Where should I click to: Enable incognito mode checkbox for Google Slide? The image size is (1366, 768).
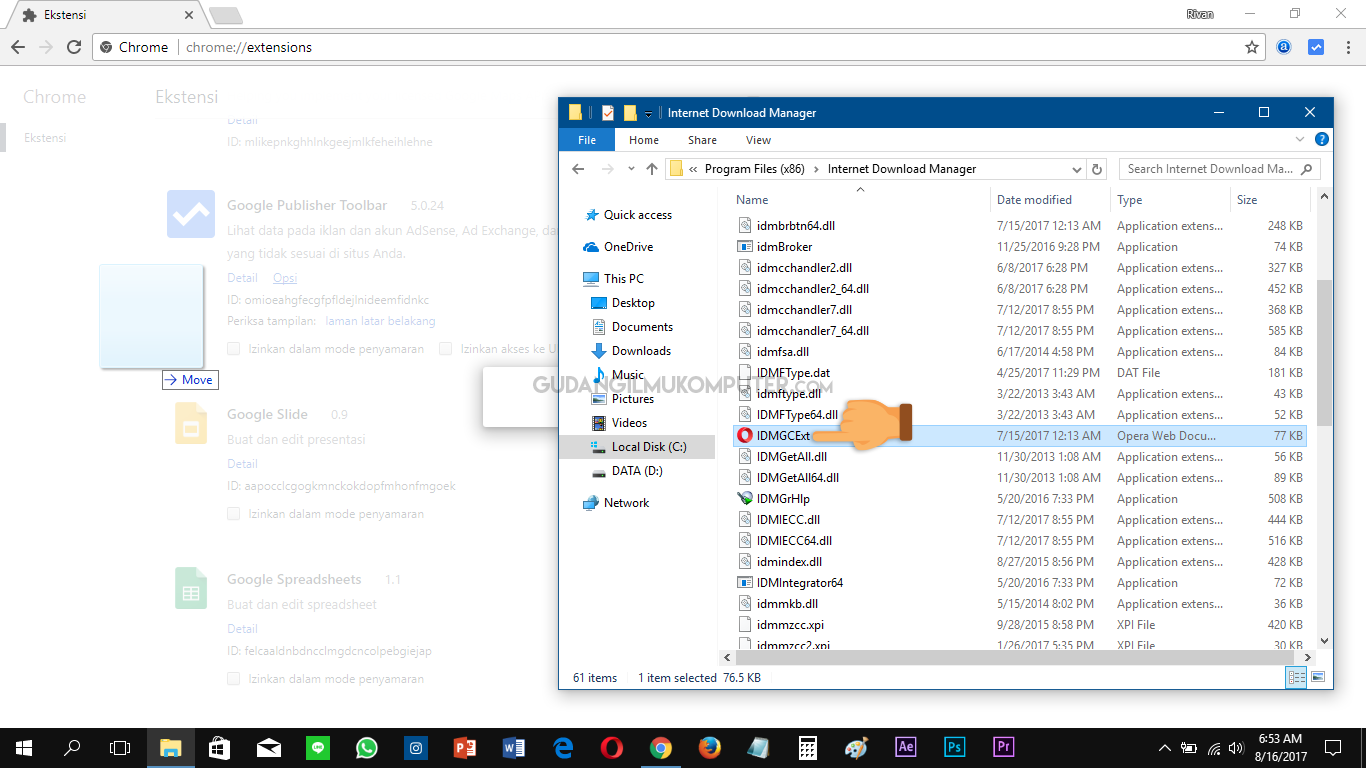(x=233, y=514)
